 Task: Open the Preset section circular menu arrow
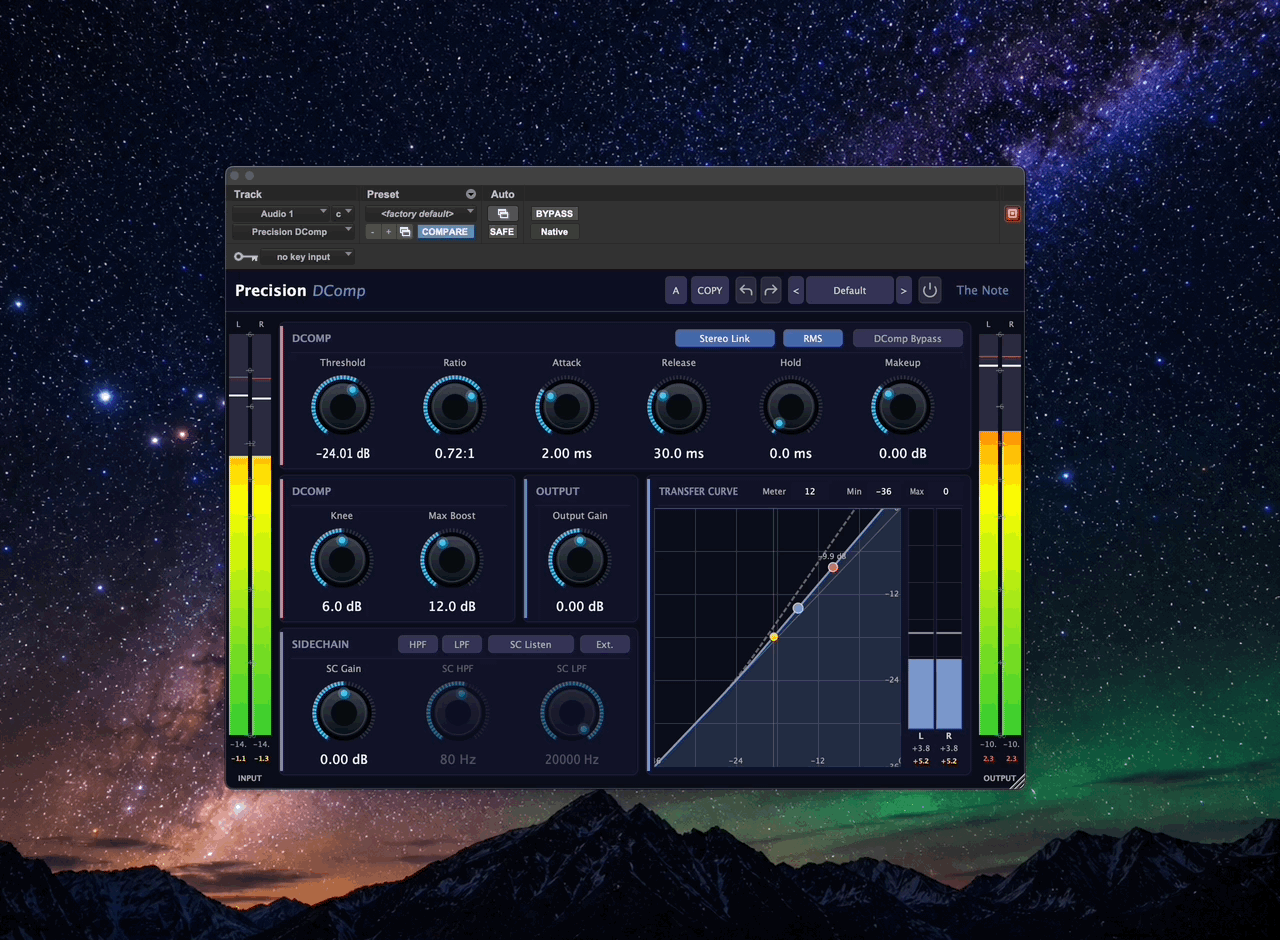point(471,194)
